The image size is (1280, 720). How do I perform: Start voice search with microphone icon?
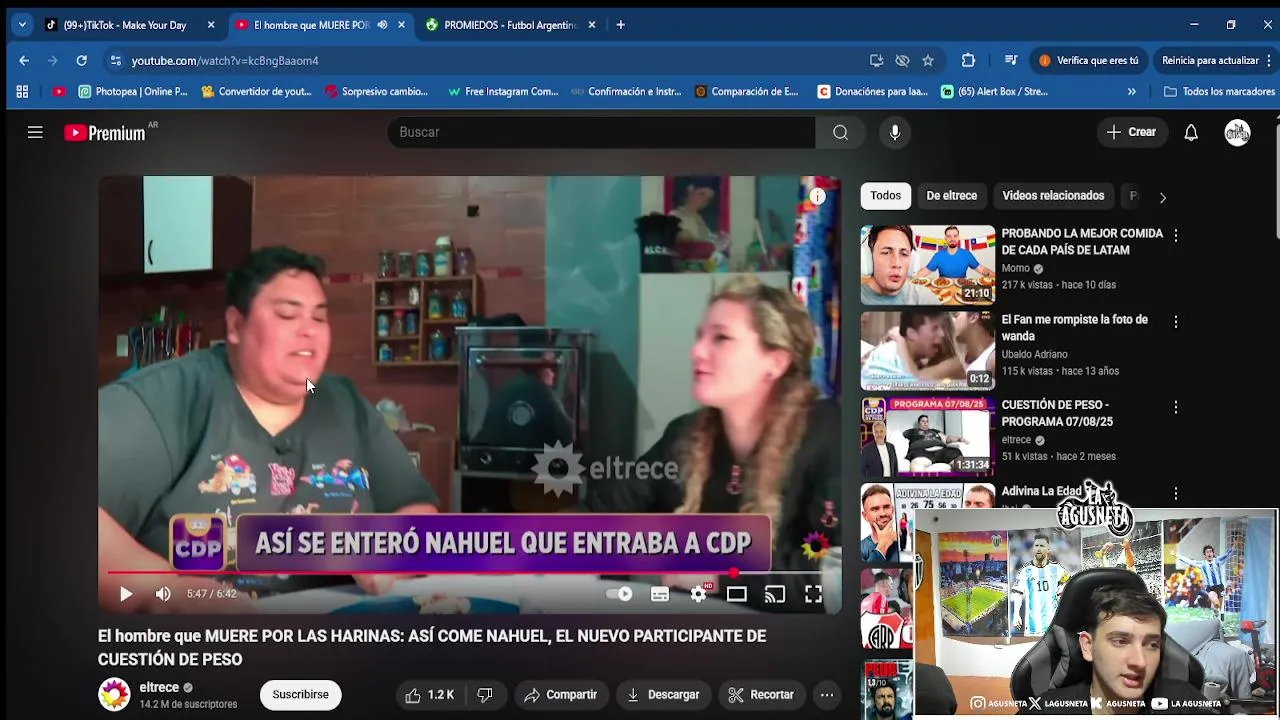click(895, 132)
